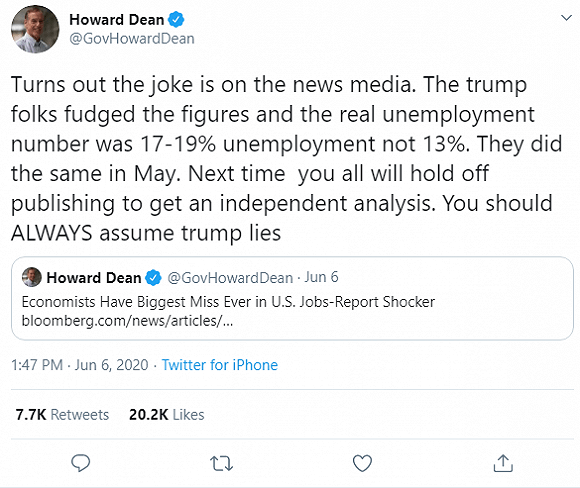Click the main tweet text body
580x488 pixels.
pos(287,159)
